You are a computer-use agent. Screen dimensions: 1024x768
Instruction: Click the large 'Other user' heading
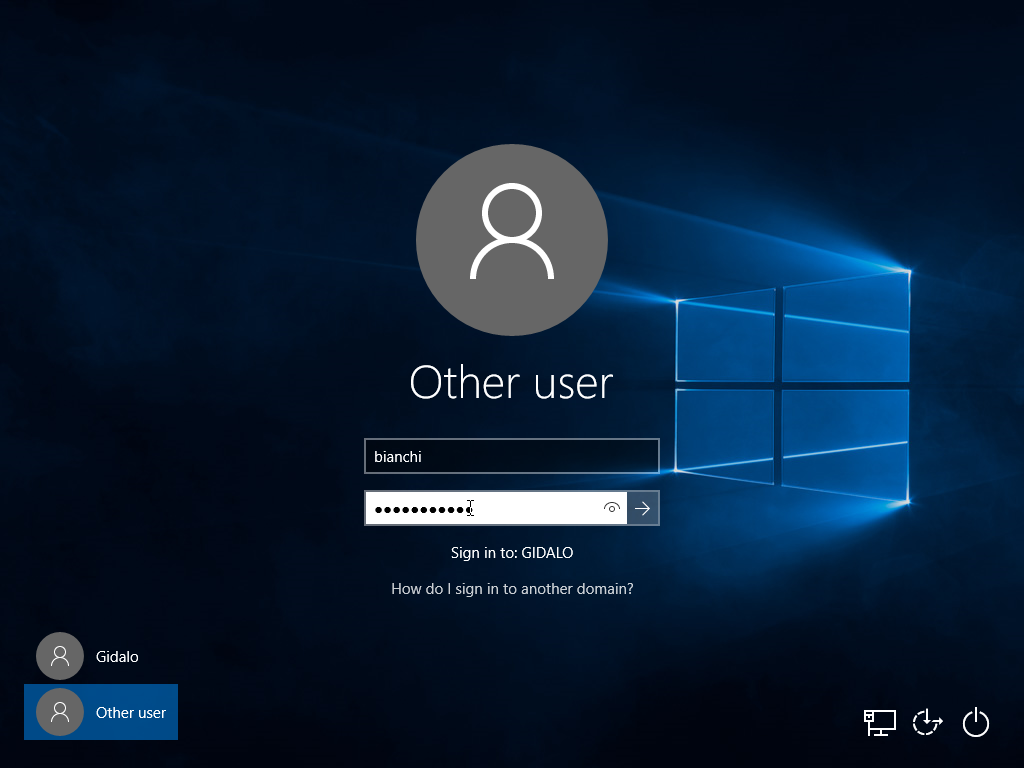coord(511,383)
